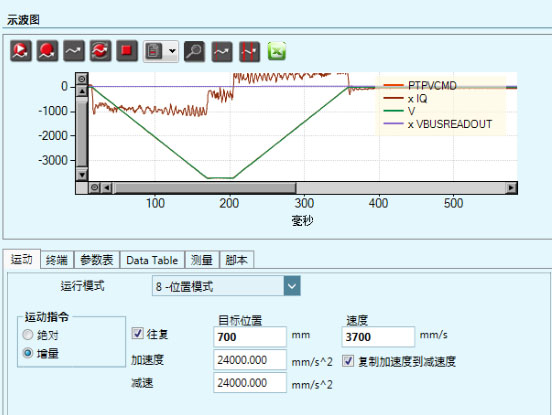Click the record and play scope icon

click(21, 51)
